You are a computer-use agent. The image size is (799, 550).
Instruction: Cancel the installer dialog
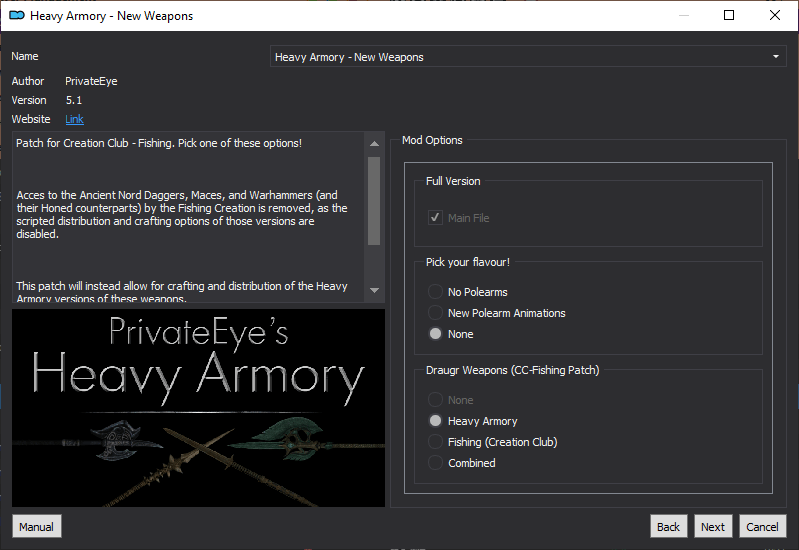pos(762,527)
